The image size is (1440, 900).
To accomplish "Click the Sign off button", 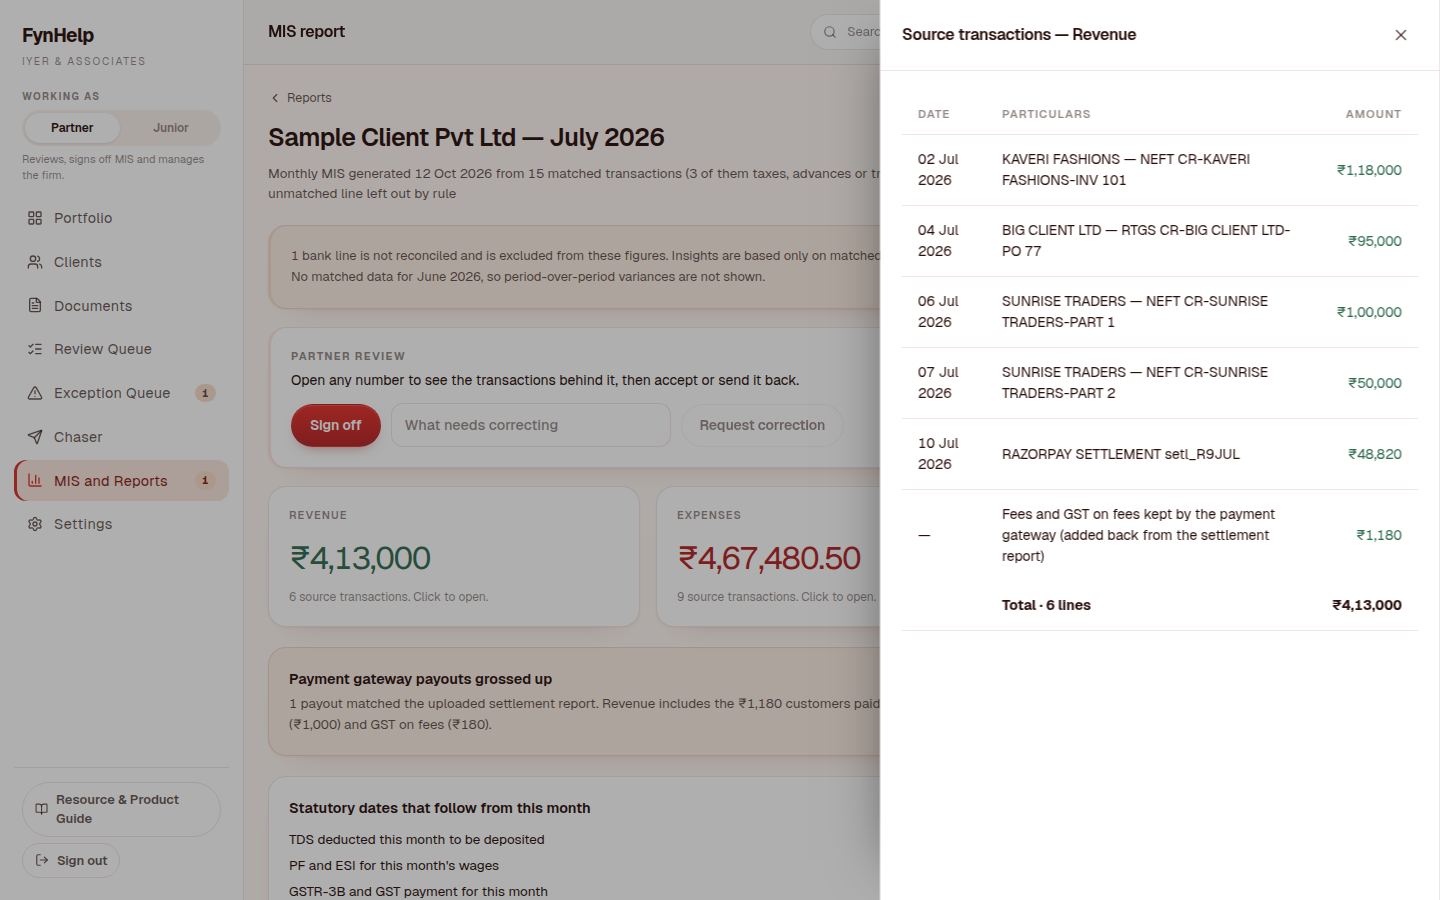I will (x=335, y=425).
